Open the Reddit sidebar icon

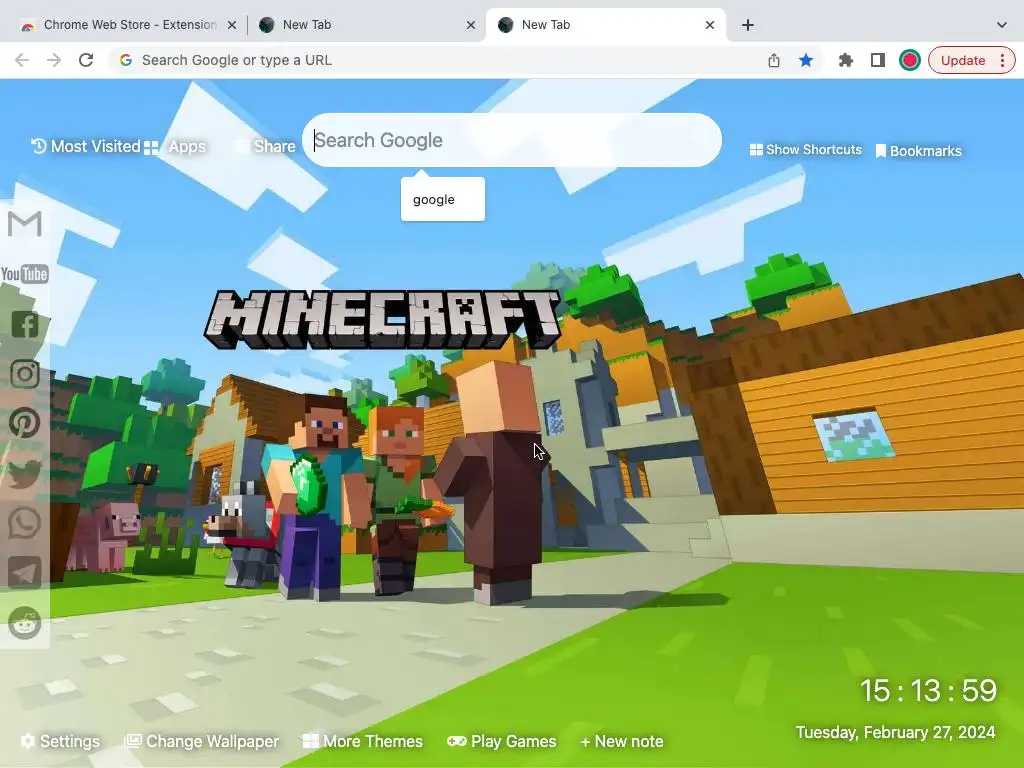pyautogui.click(x=25, y=623)
